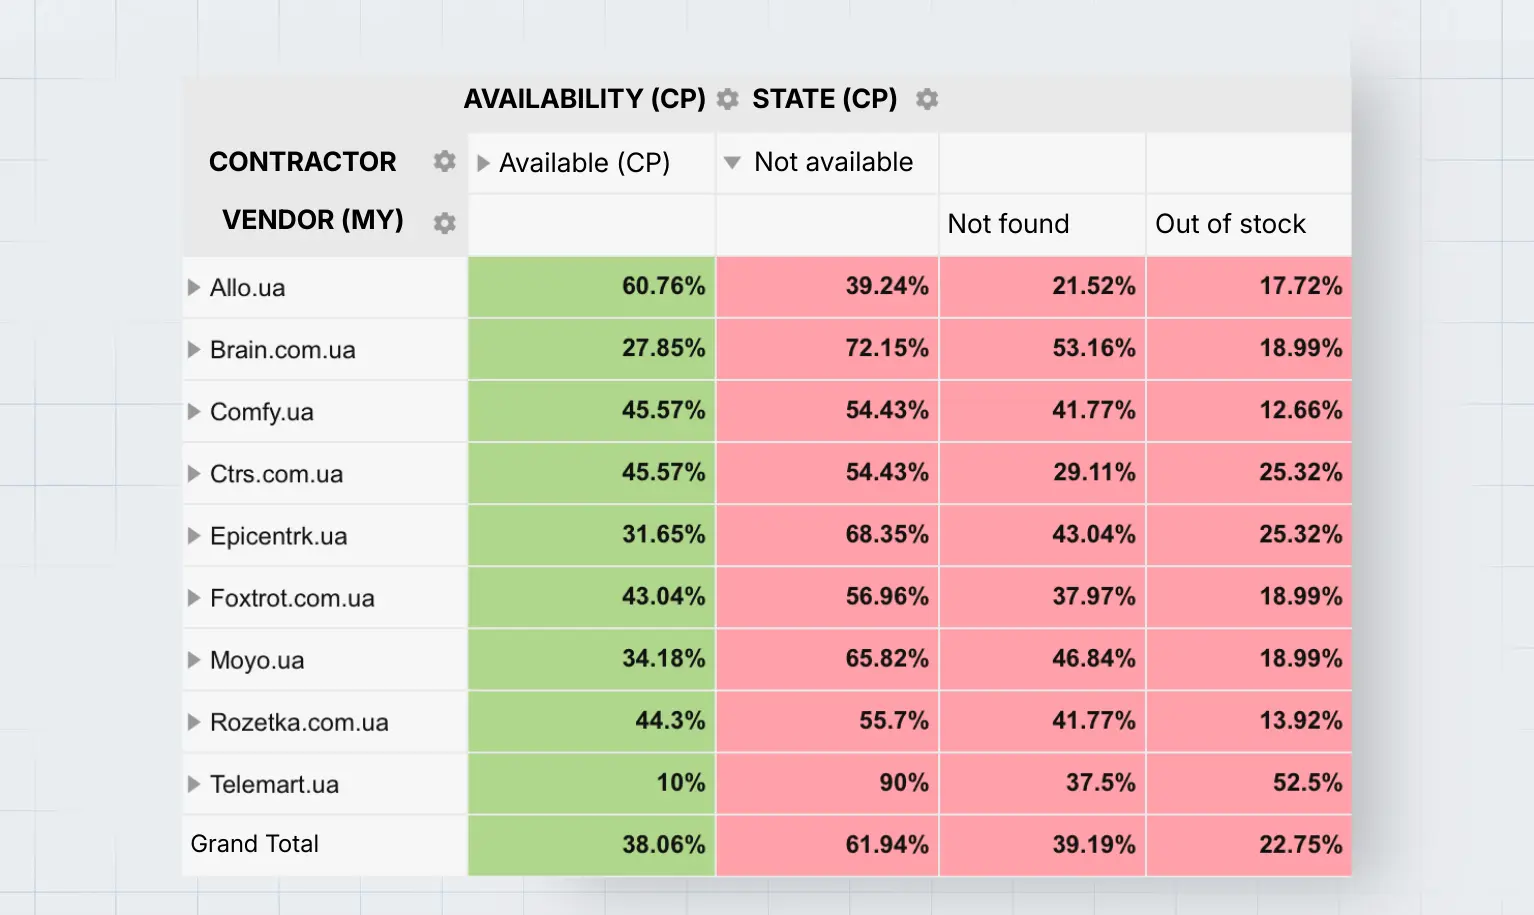Select the AVAILABILITY (CP) header label
The width and height of the screenshot is (1534, 915).
point(584,99)
